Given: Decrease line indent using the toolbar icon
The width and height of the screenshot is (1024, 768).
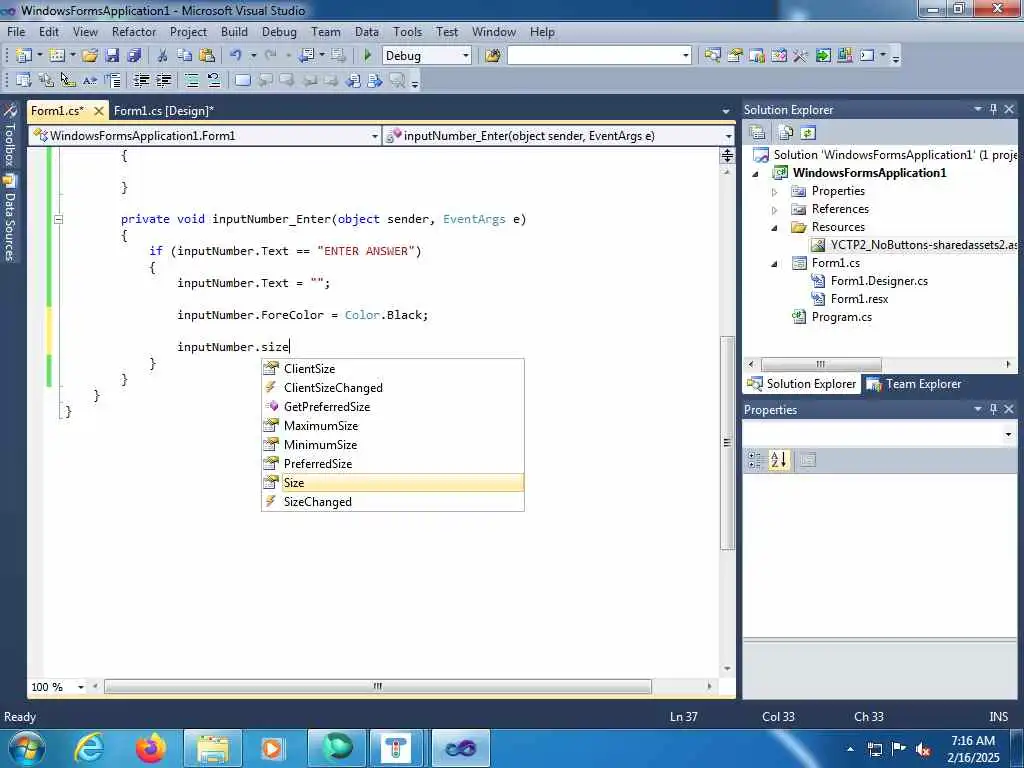Looking at the screenshot, I should pyautogui.click(x=141, y=80).
